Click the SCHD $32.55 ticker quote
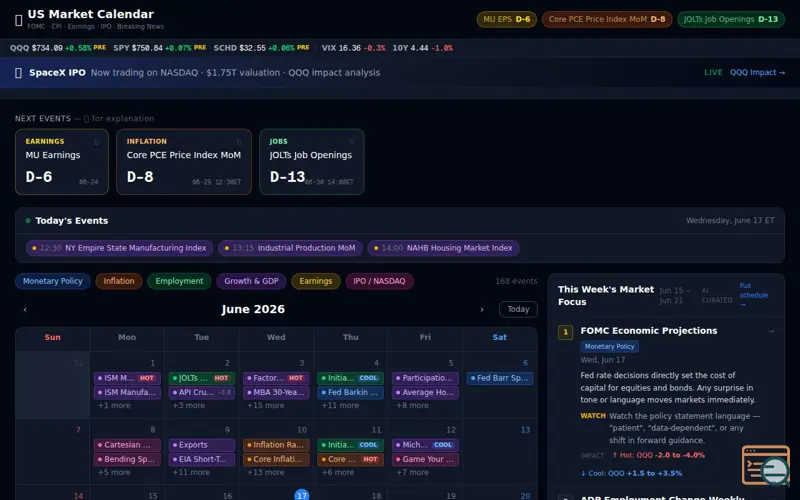This screenshot has width=800, height=500. click(x=261, y=48)
